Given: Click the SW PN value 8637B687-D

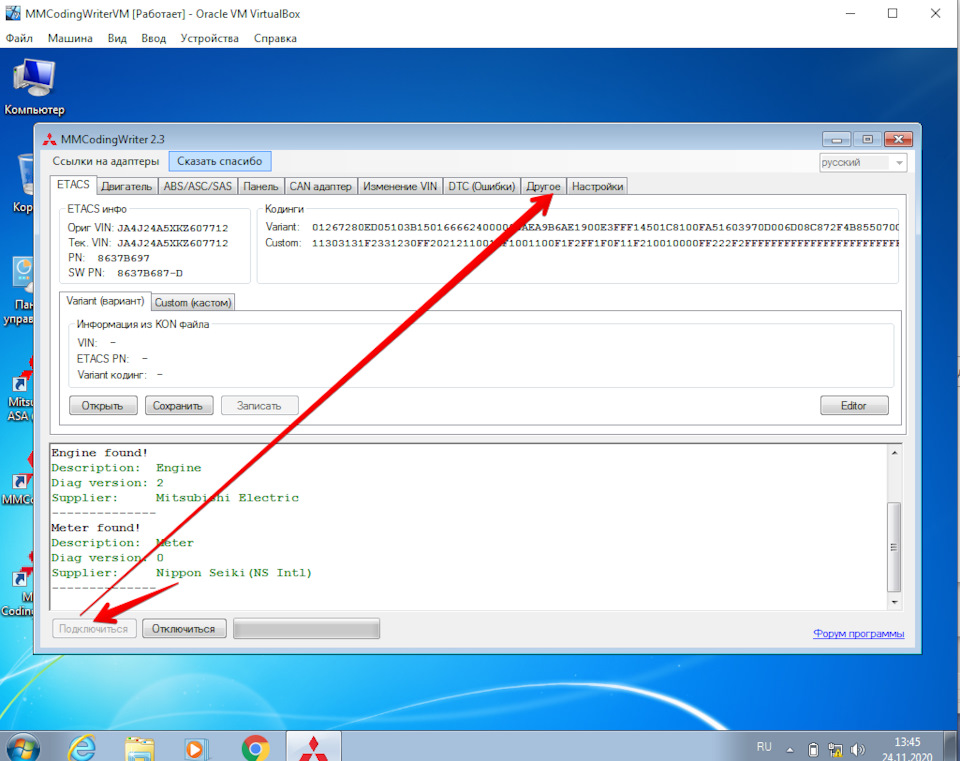Looking at the screenshot, I should point(150,273).
